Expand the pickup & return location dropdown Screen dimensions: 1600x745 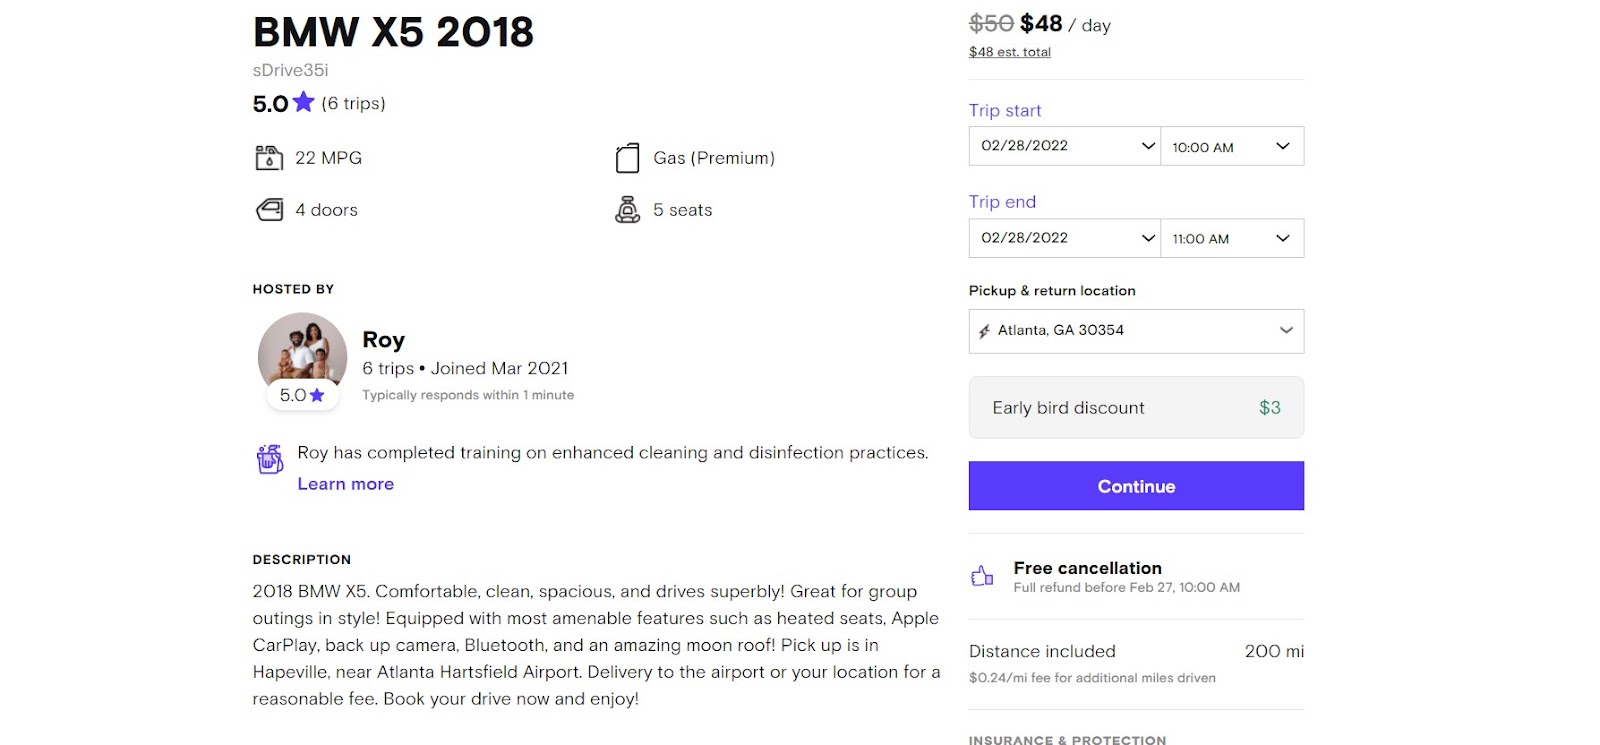[x=1136, y=331]
